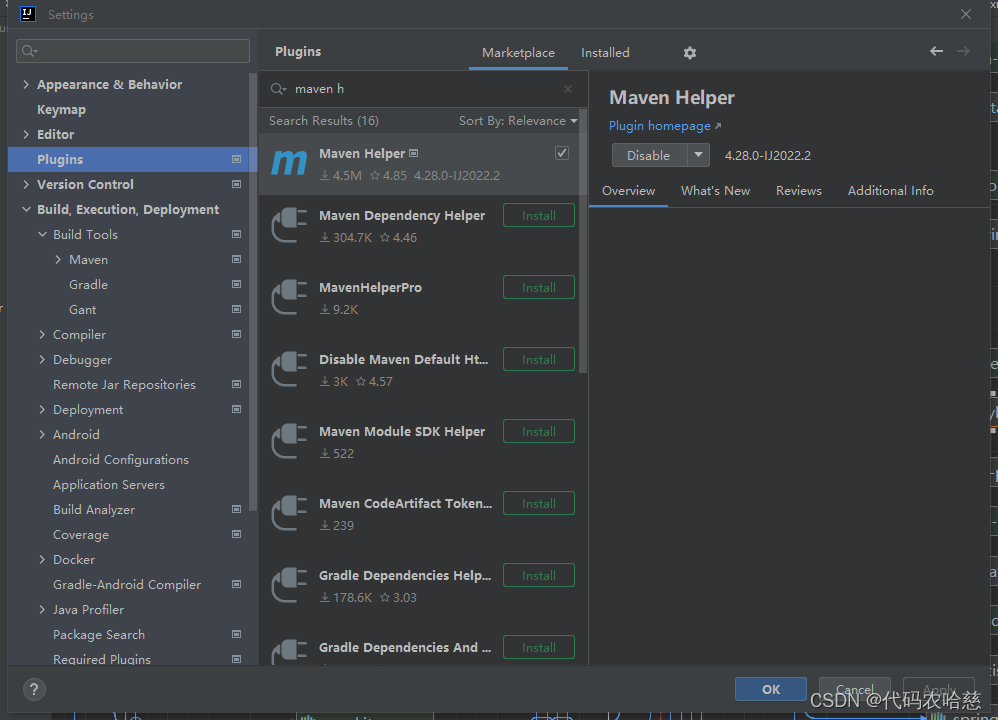The height and width of the screenshot is (720, 998).
Task: Click the Maven Dependency Helper plug icon
Action: 289,225
